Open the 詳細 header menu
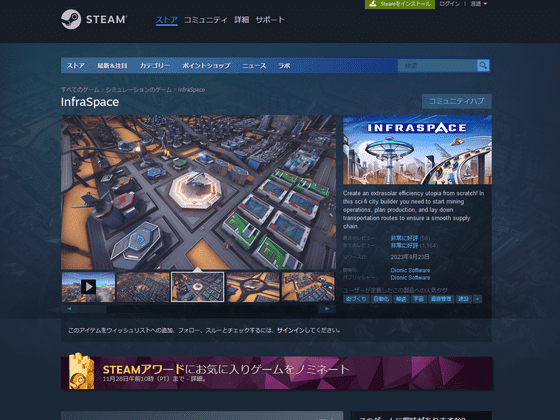 241,20
